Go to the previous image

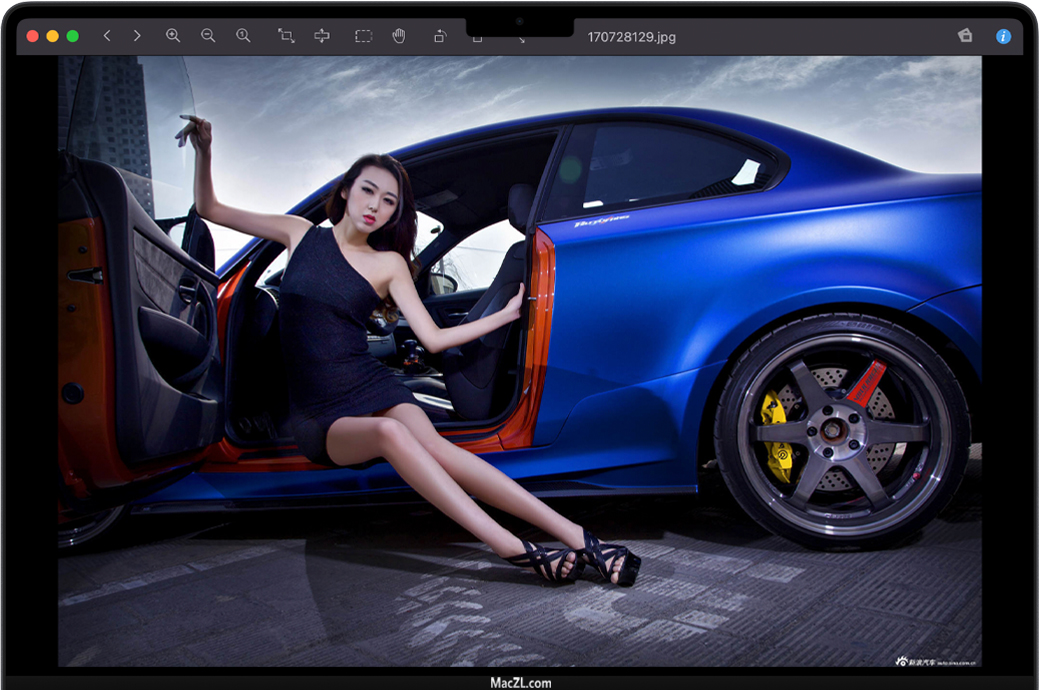click(x=107, y=36)
